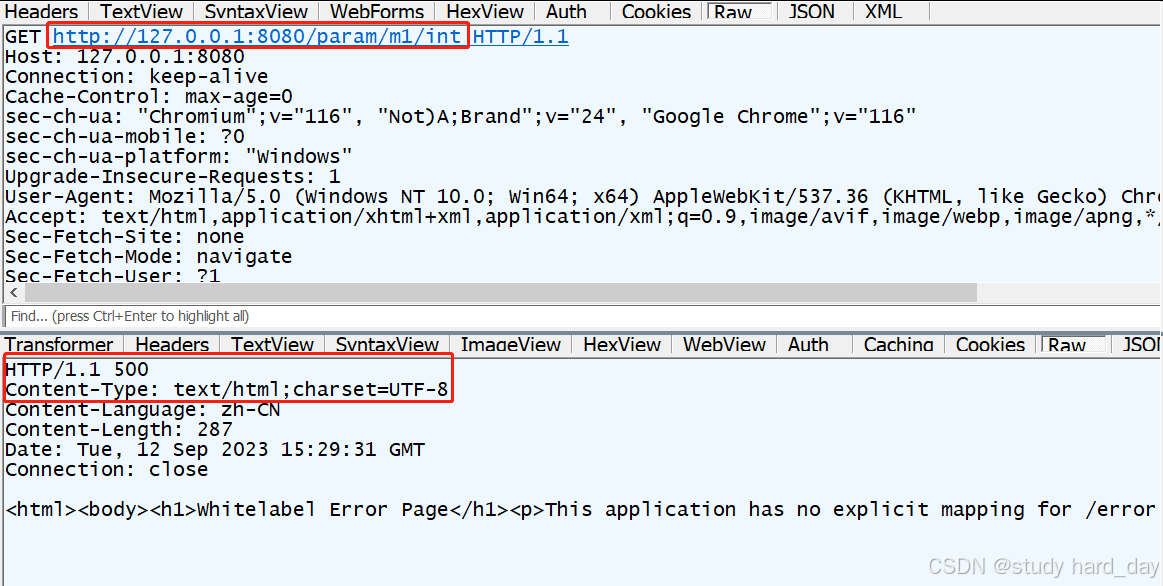Open the request JSON tab
This screenshot has width=1163, height=586.
click(x=811, y=12)
